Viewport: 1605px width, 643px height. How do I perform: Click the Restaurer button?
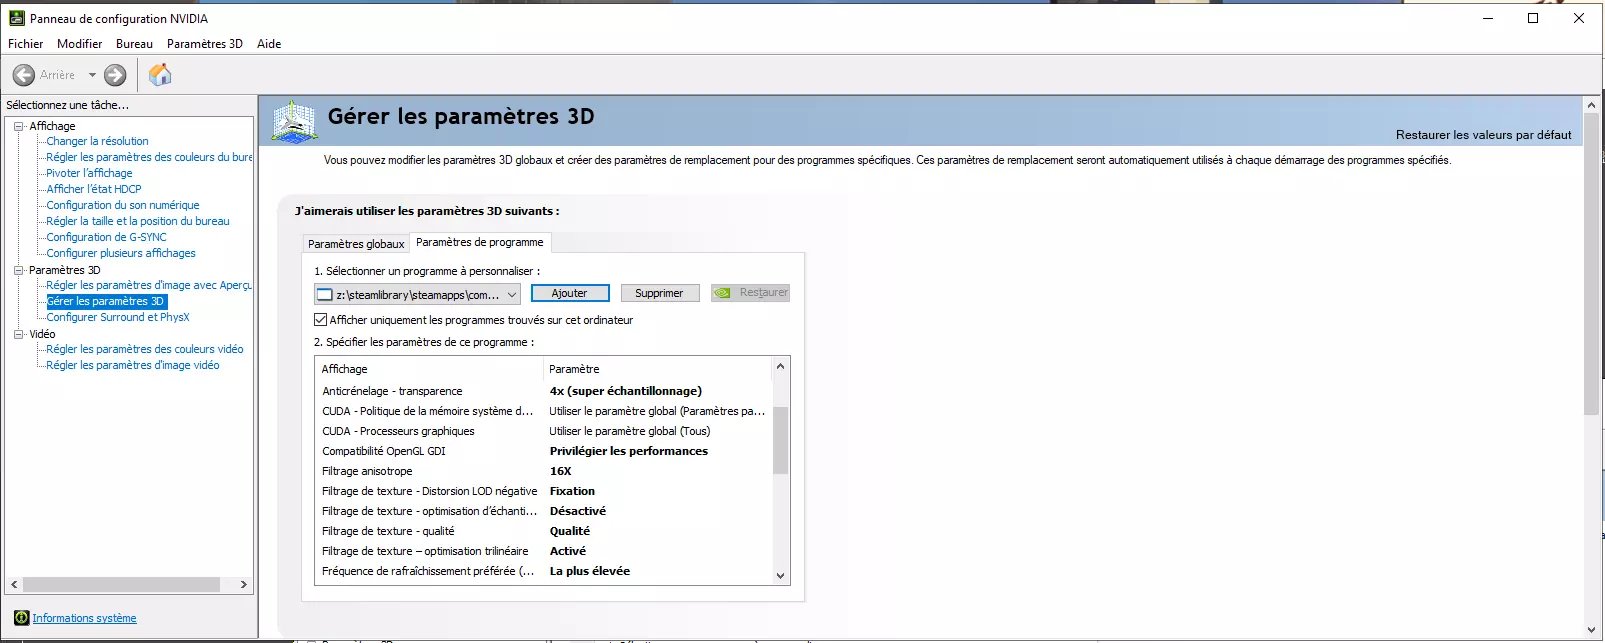tap(750, 293)
